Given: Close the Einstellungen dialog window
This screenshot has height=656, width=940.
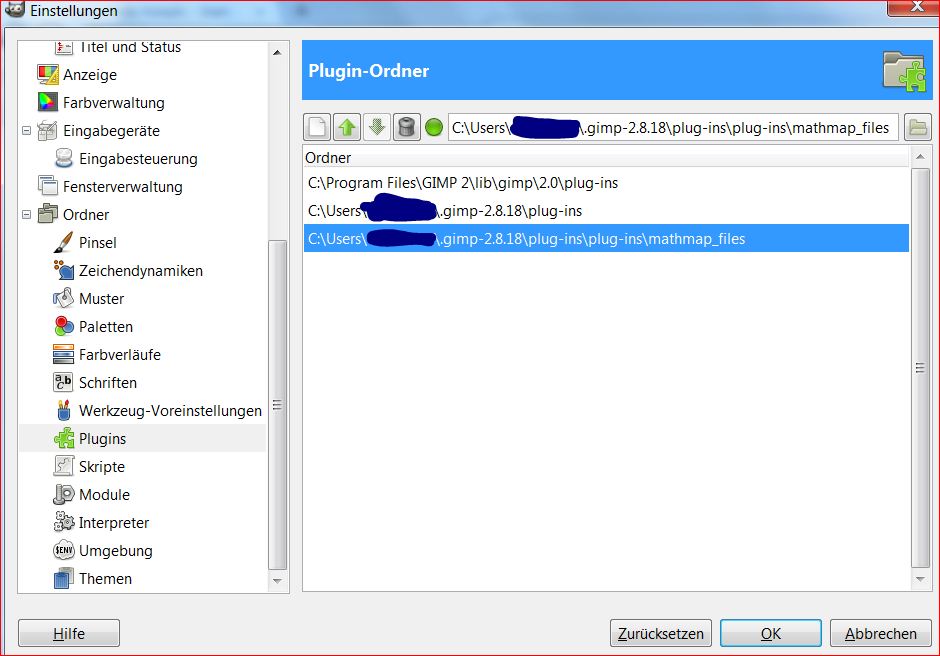Looking at the screenshot, I should point(916,7).
